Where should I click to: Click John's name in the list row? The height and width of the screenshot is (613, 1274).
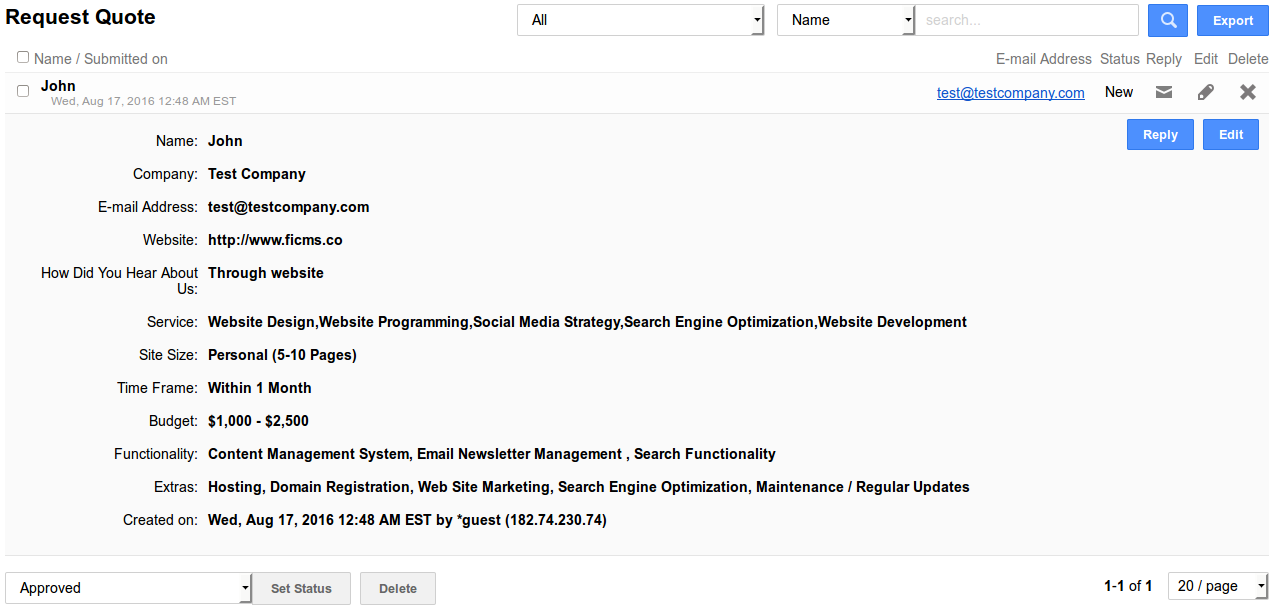point(58,86)
